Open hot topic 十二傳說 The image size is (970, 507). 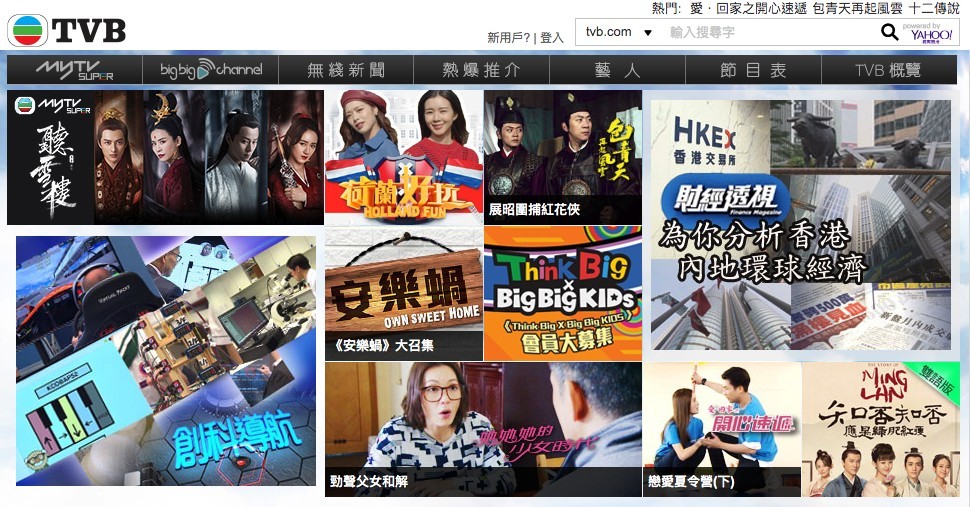(934, 8)
